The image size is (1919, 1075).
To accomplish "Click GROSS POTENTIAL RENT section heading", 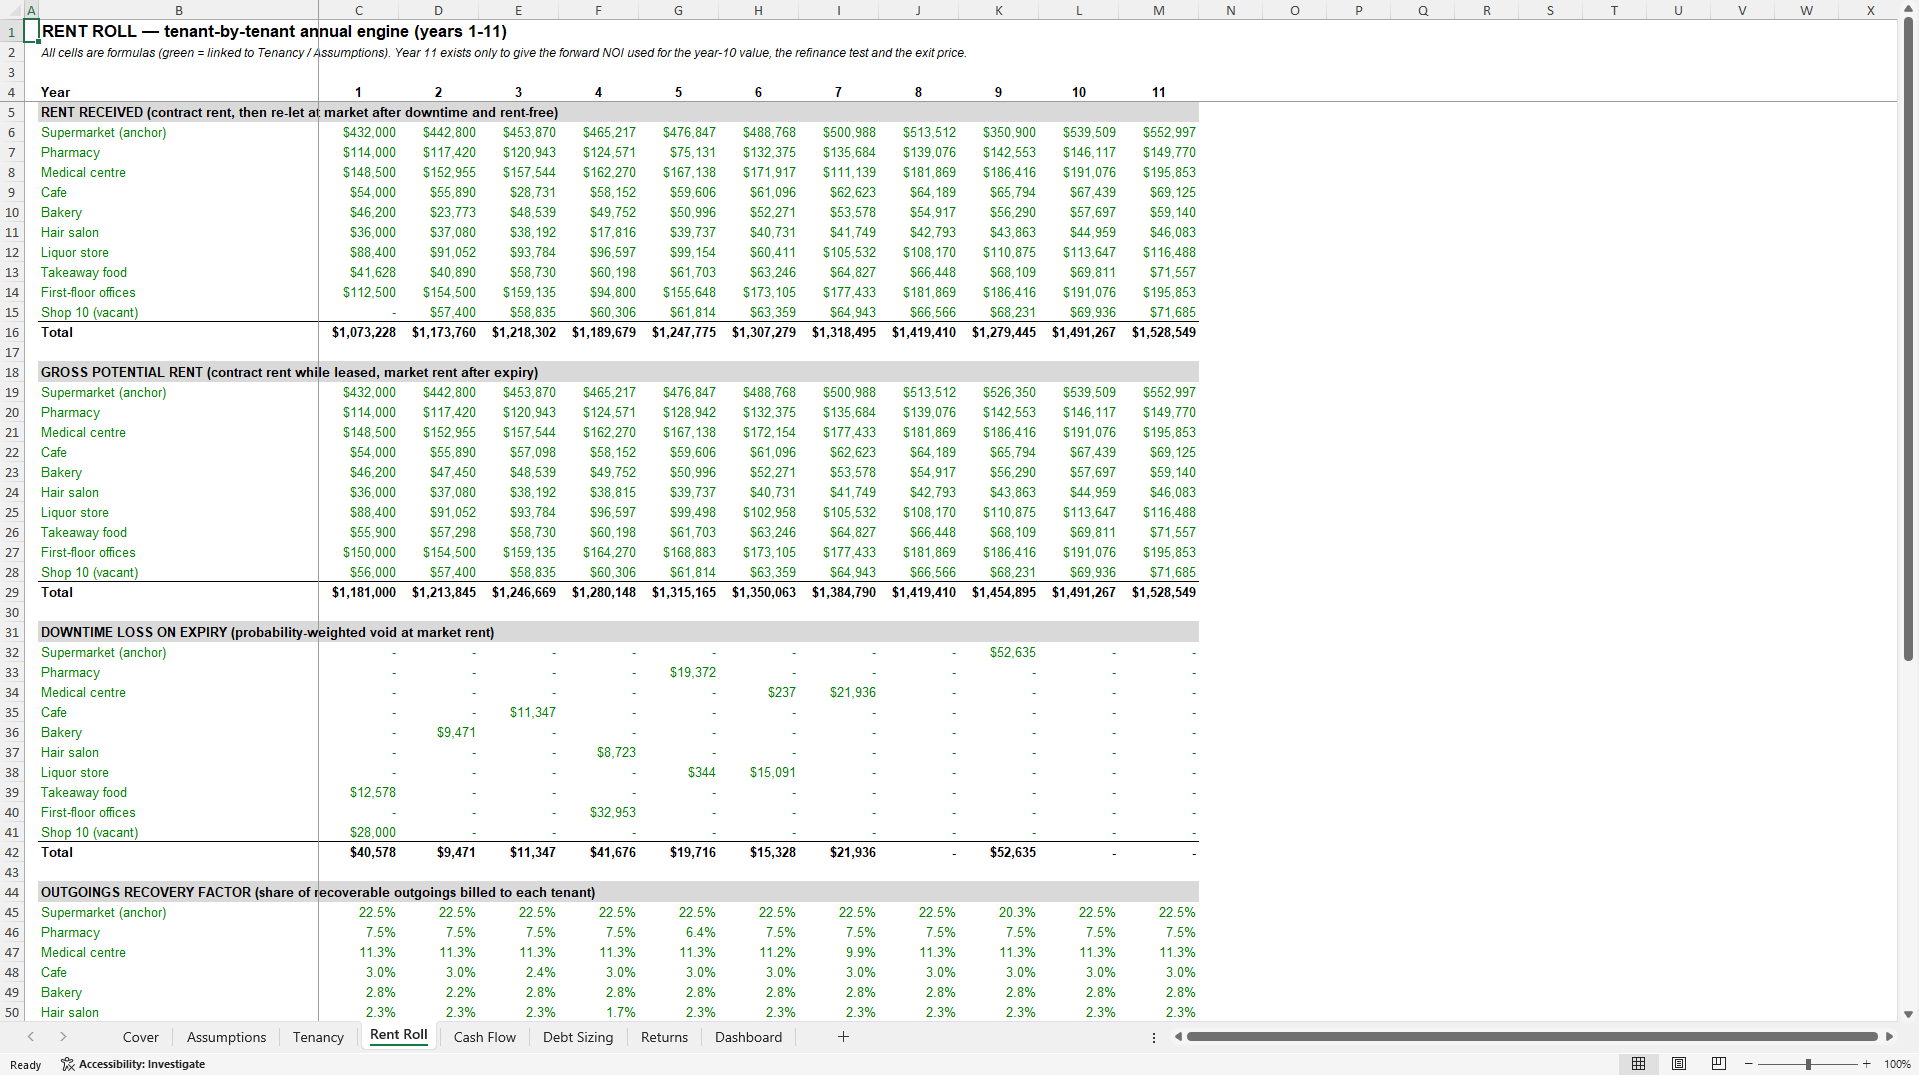I will (x=289, y=372).
